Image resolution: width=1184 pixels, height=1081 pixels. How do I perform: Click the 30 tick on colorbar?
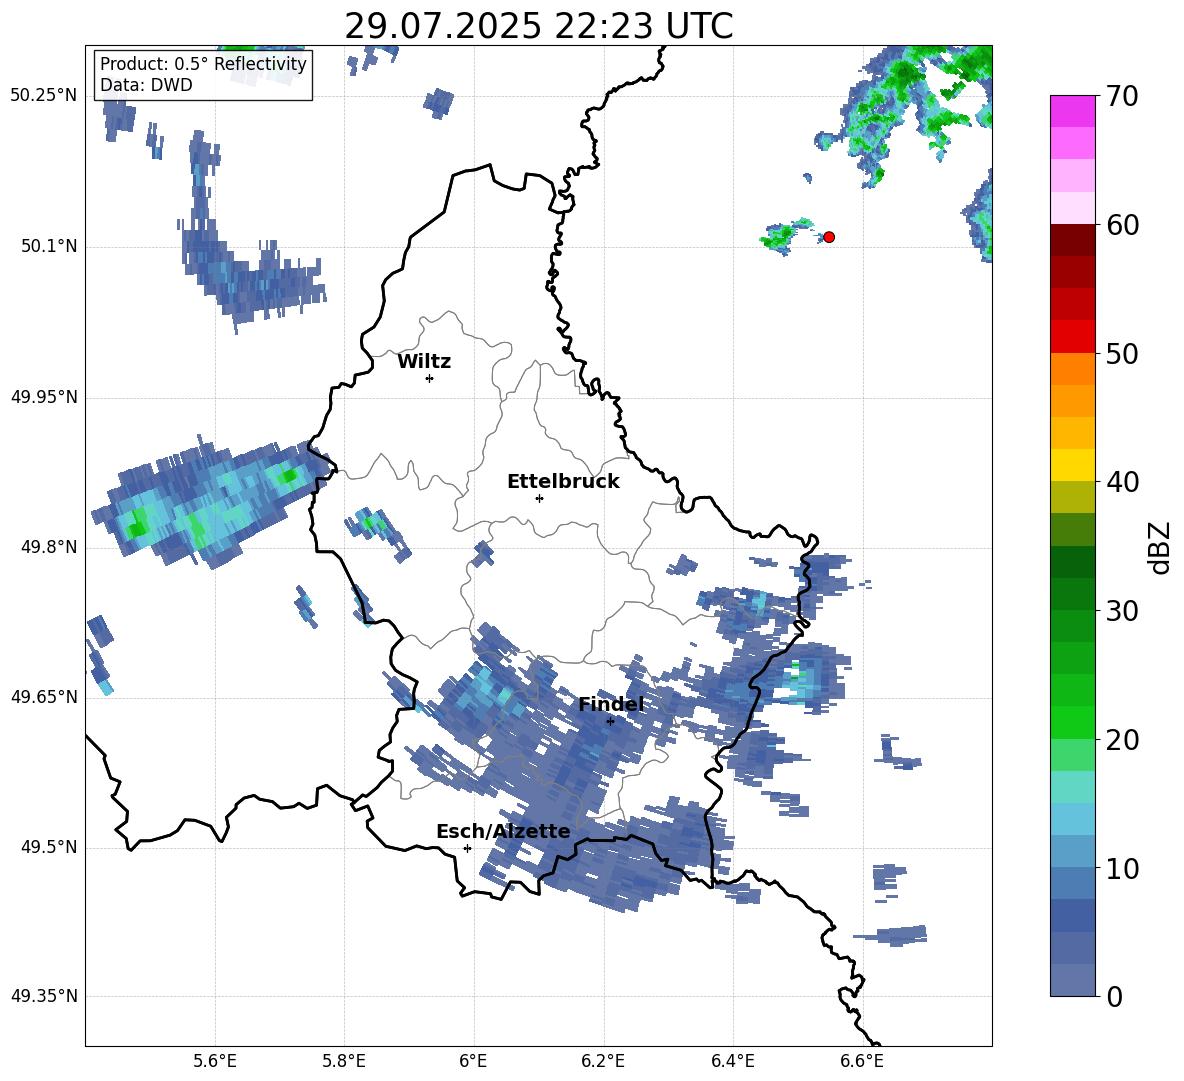(1122, 611)
